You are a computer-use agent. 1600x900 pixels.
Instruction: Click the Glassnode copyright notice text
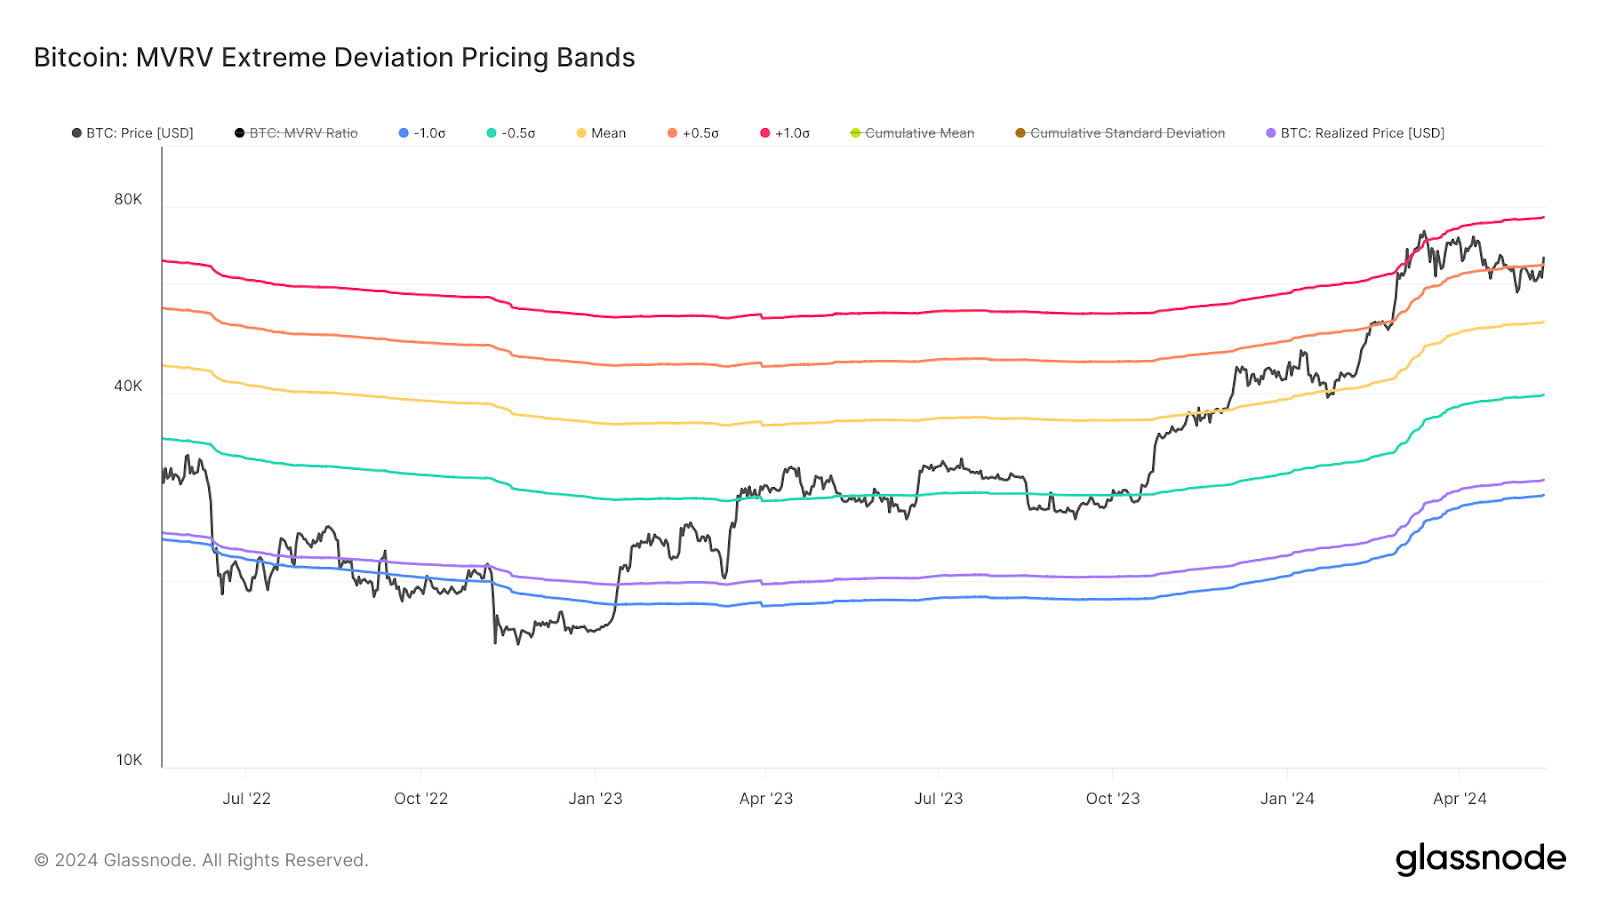tap(201, 860)
